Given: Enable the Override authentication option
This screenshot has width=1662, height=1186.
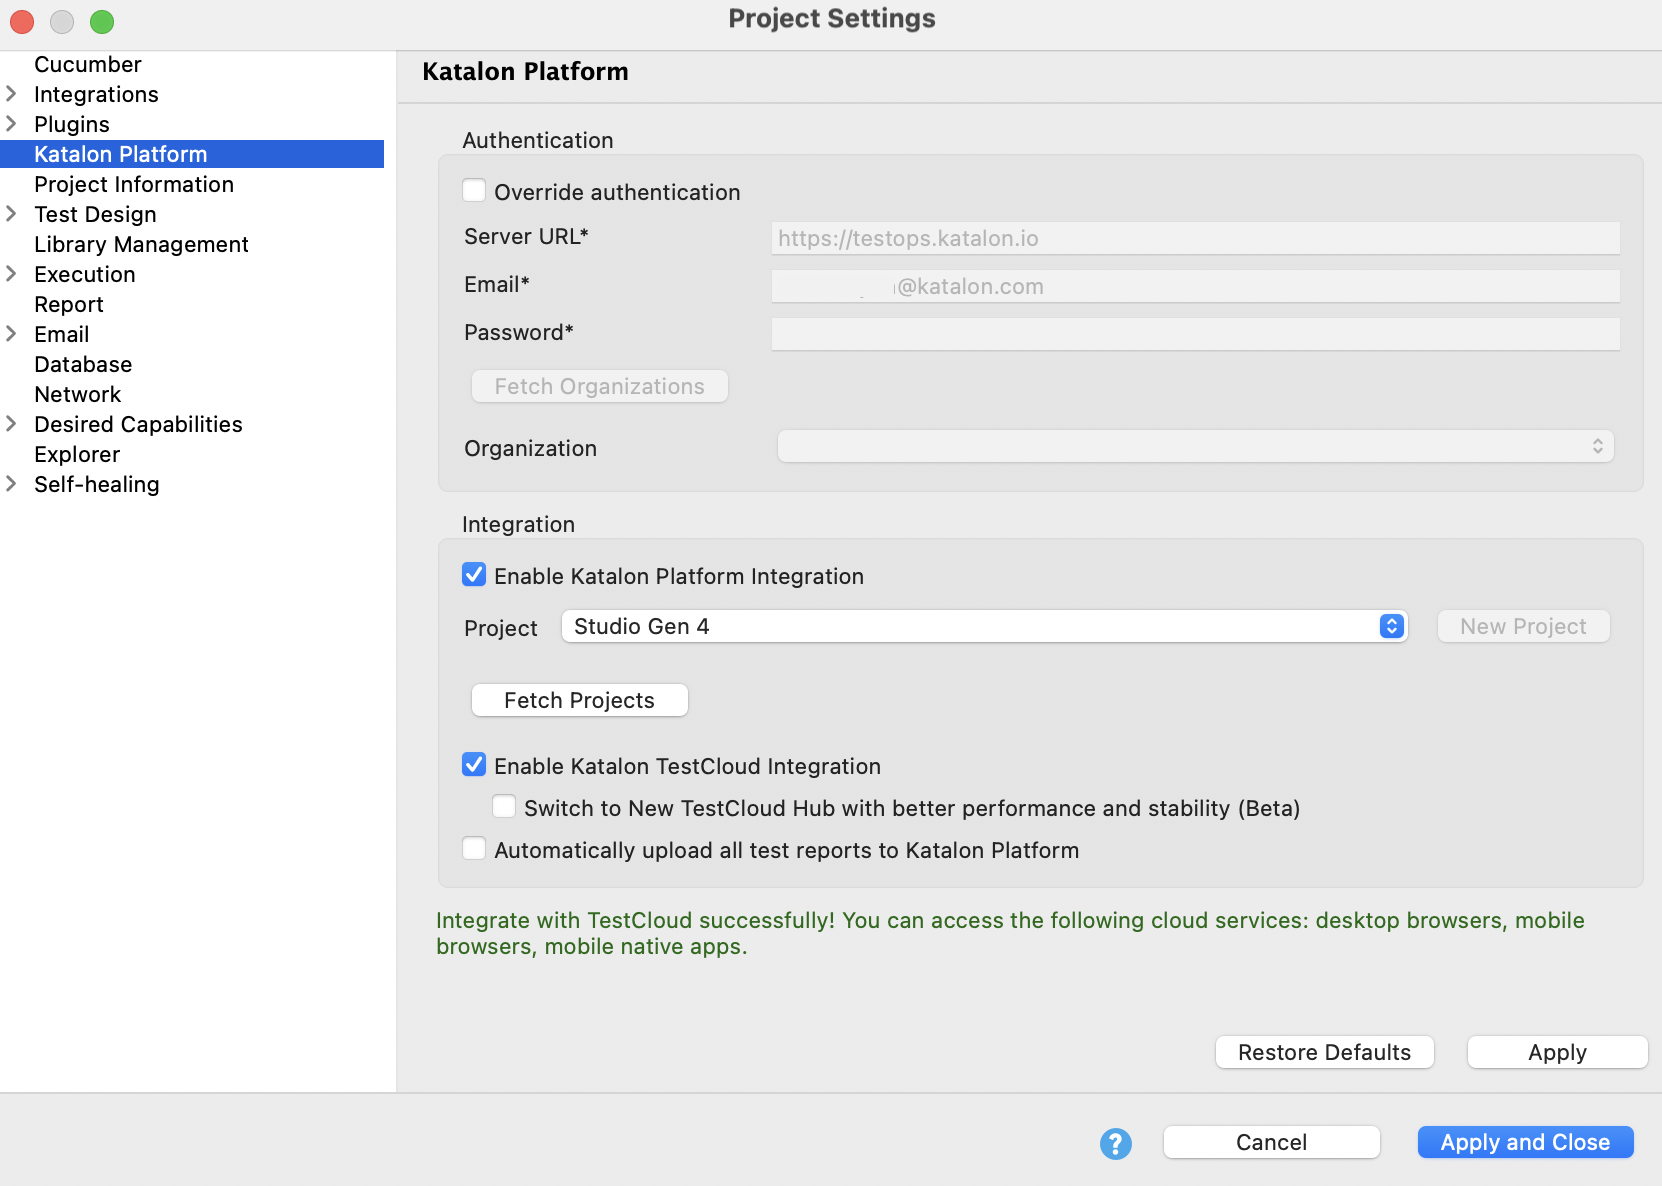Looking at the screenshot, I should (x=475, y=190).
